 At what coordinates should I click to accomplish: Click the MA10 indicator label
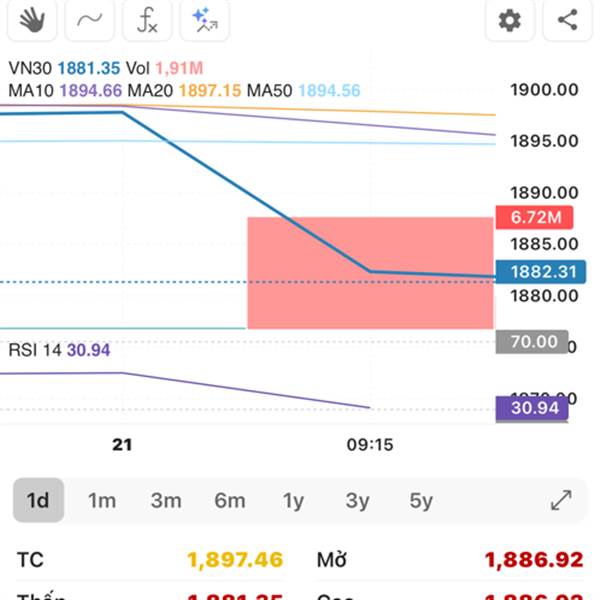point(65,91)
